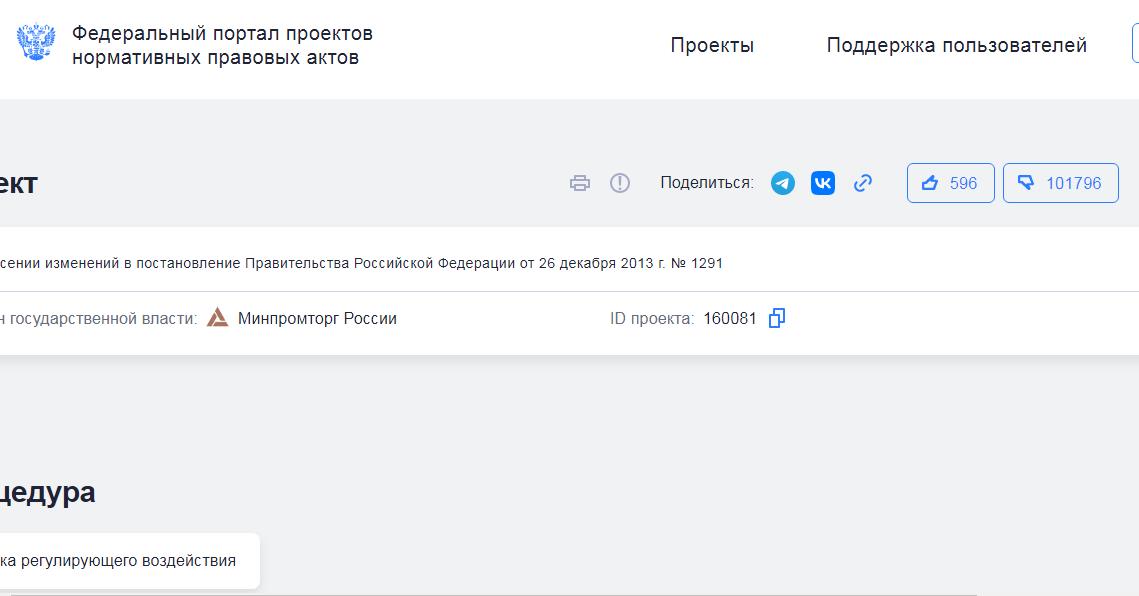Dislike the project with 101796 votes
1139x596 pixels.
click(x=1061, y=183)
